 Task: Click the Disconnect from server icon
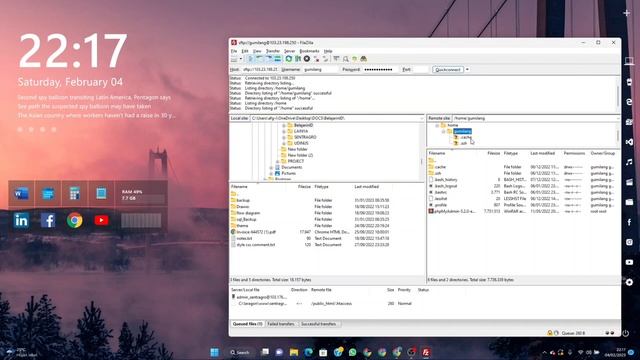[x=316, y=59]
